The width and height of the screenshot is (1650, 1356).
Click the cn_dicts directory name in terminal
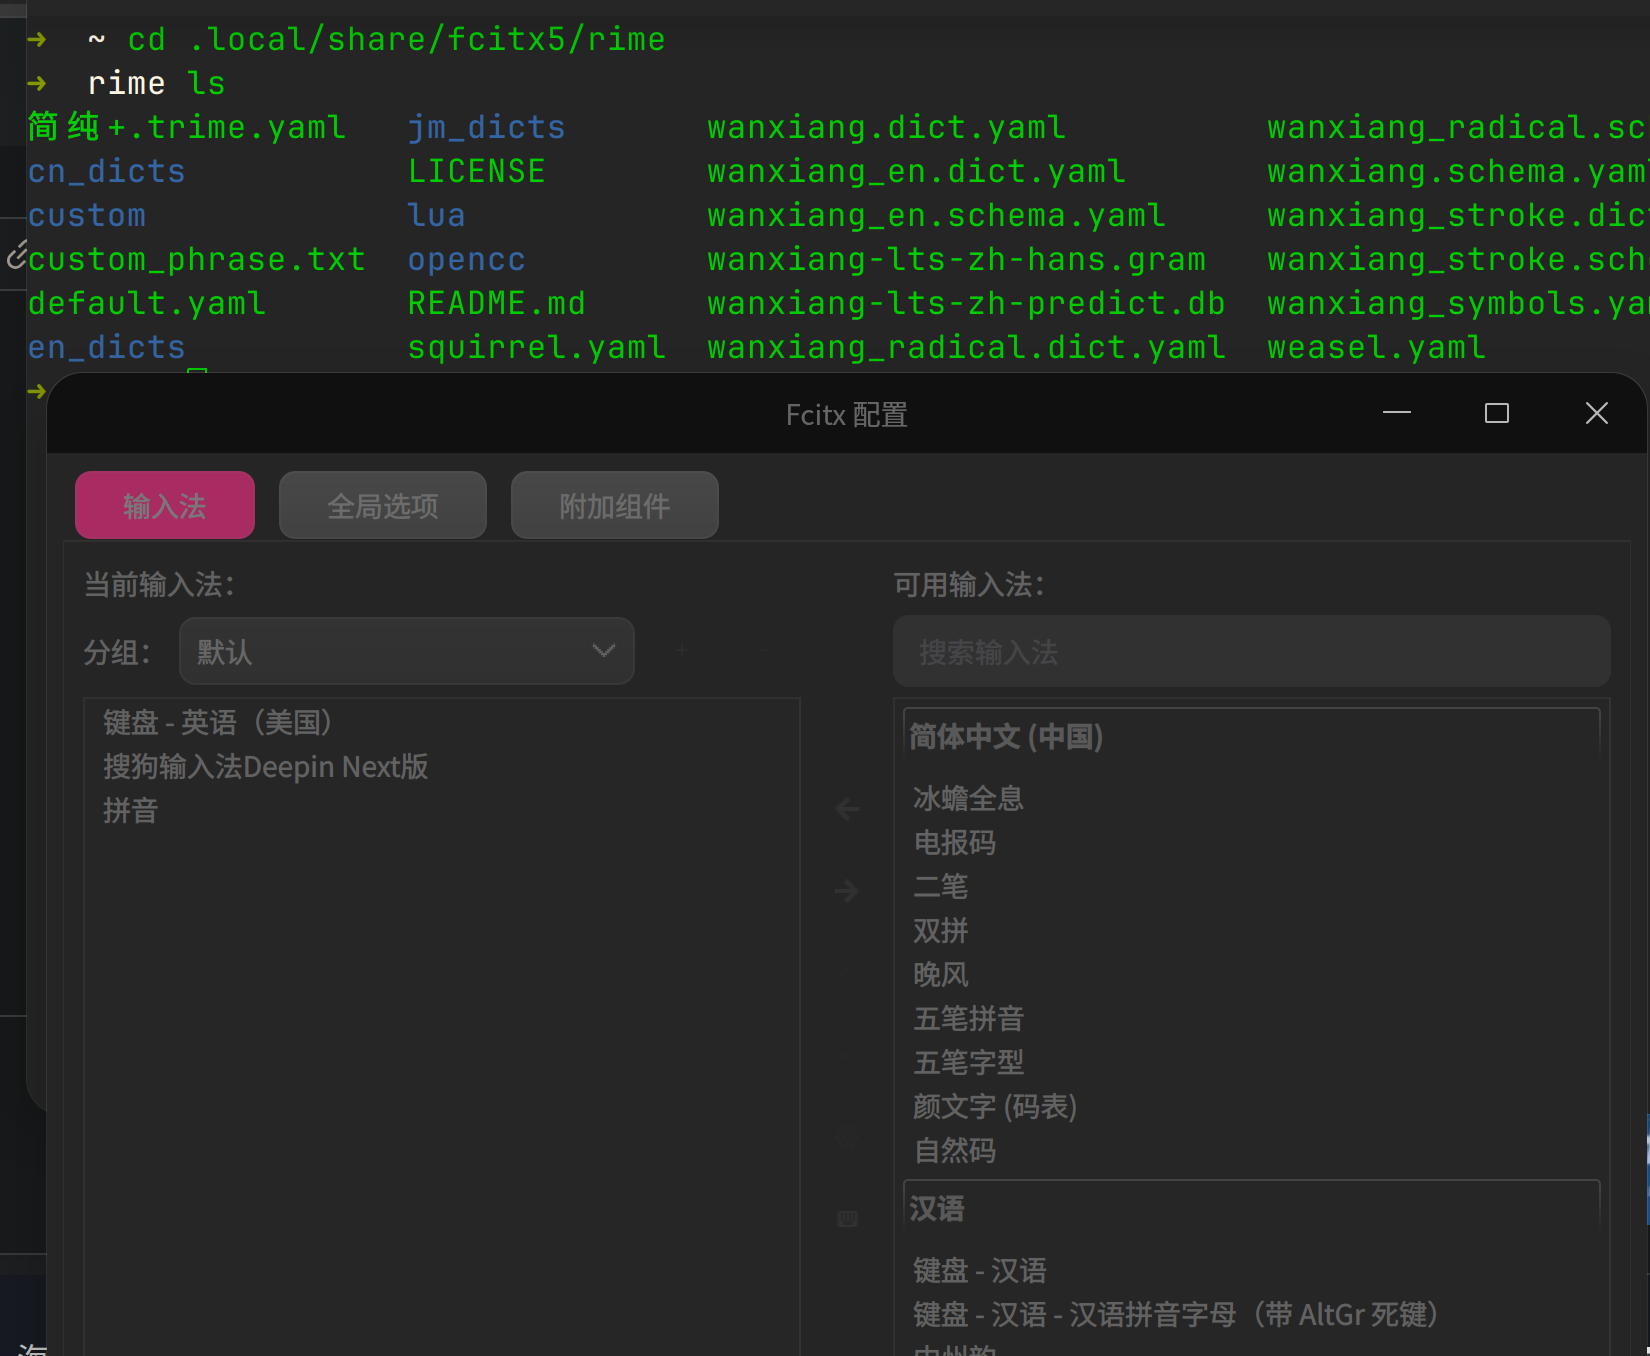click(x=107, y=171)
